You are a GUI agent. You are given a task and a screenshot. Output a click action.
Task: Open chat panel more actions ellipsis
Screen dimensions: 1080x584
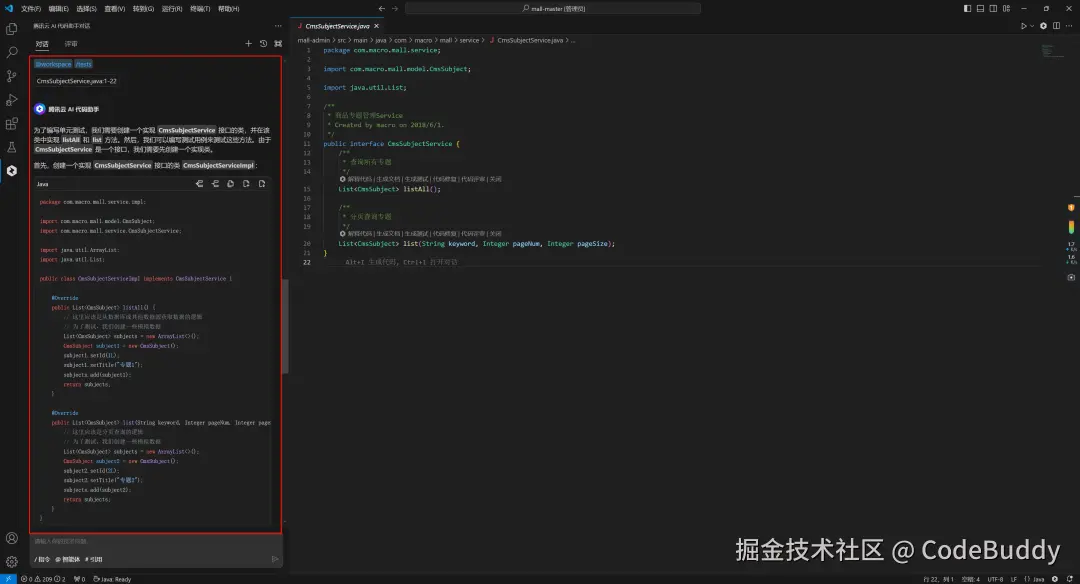(x=278, y=25)
